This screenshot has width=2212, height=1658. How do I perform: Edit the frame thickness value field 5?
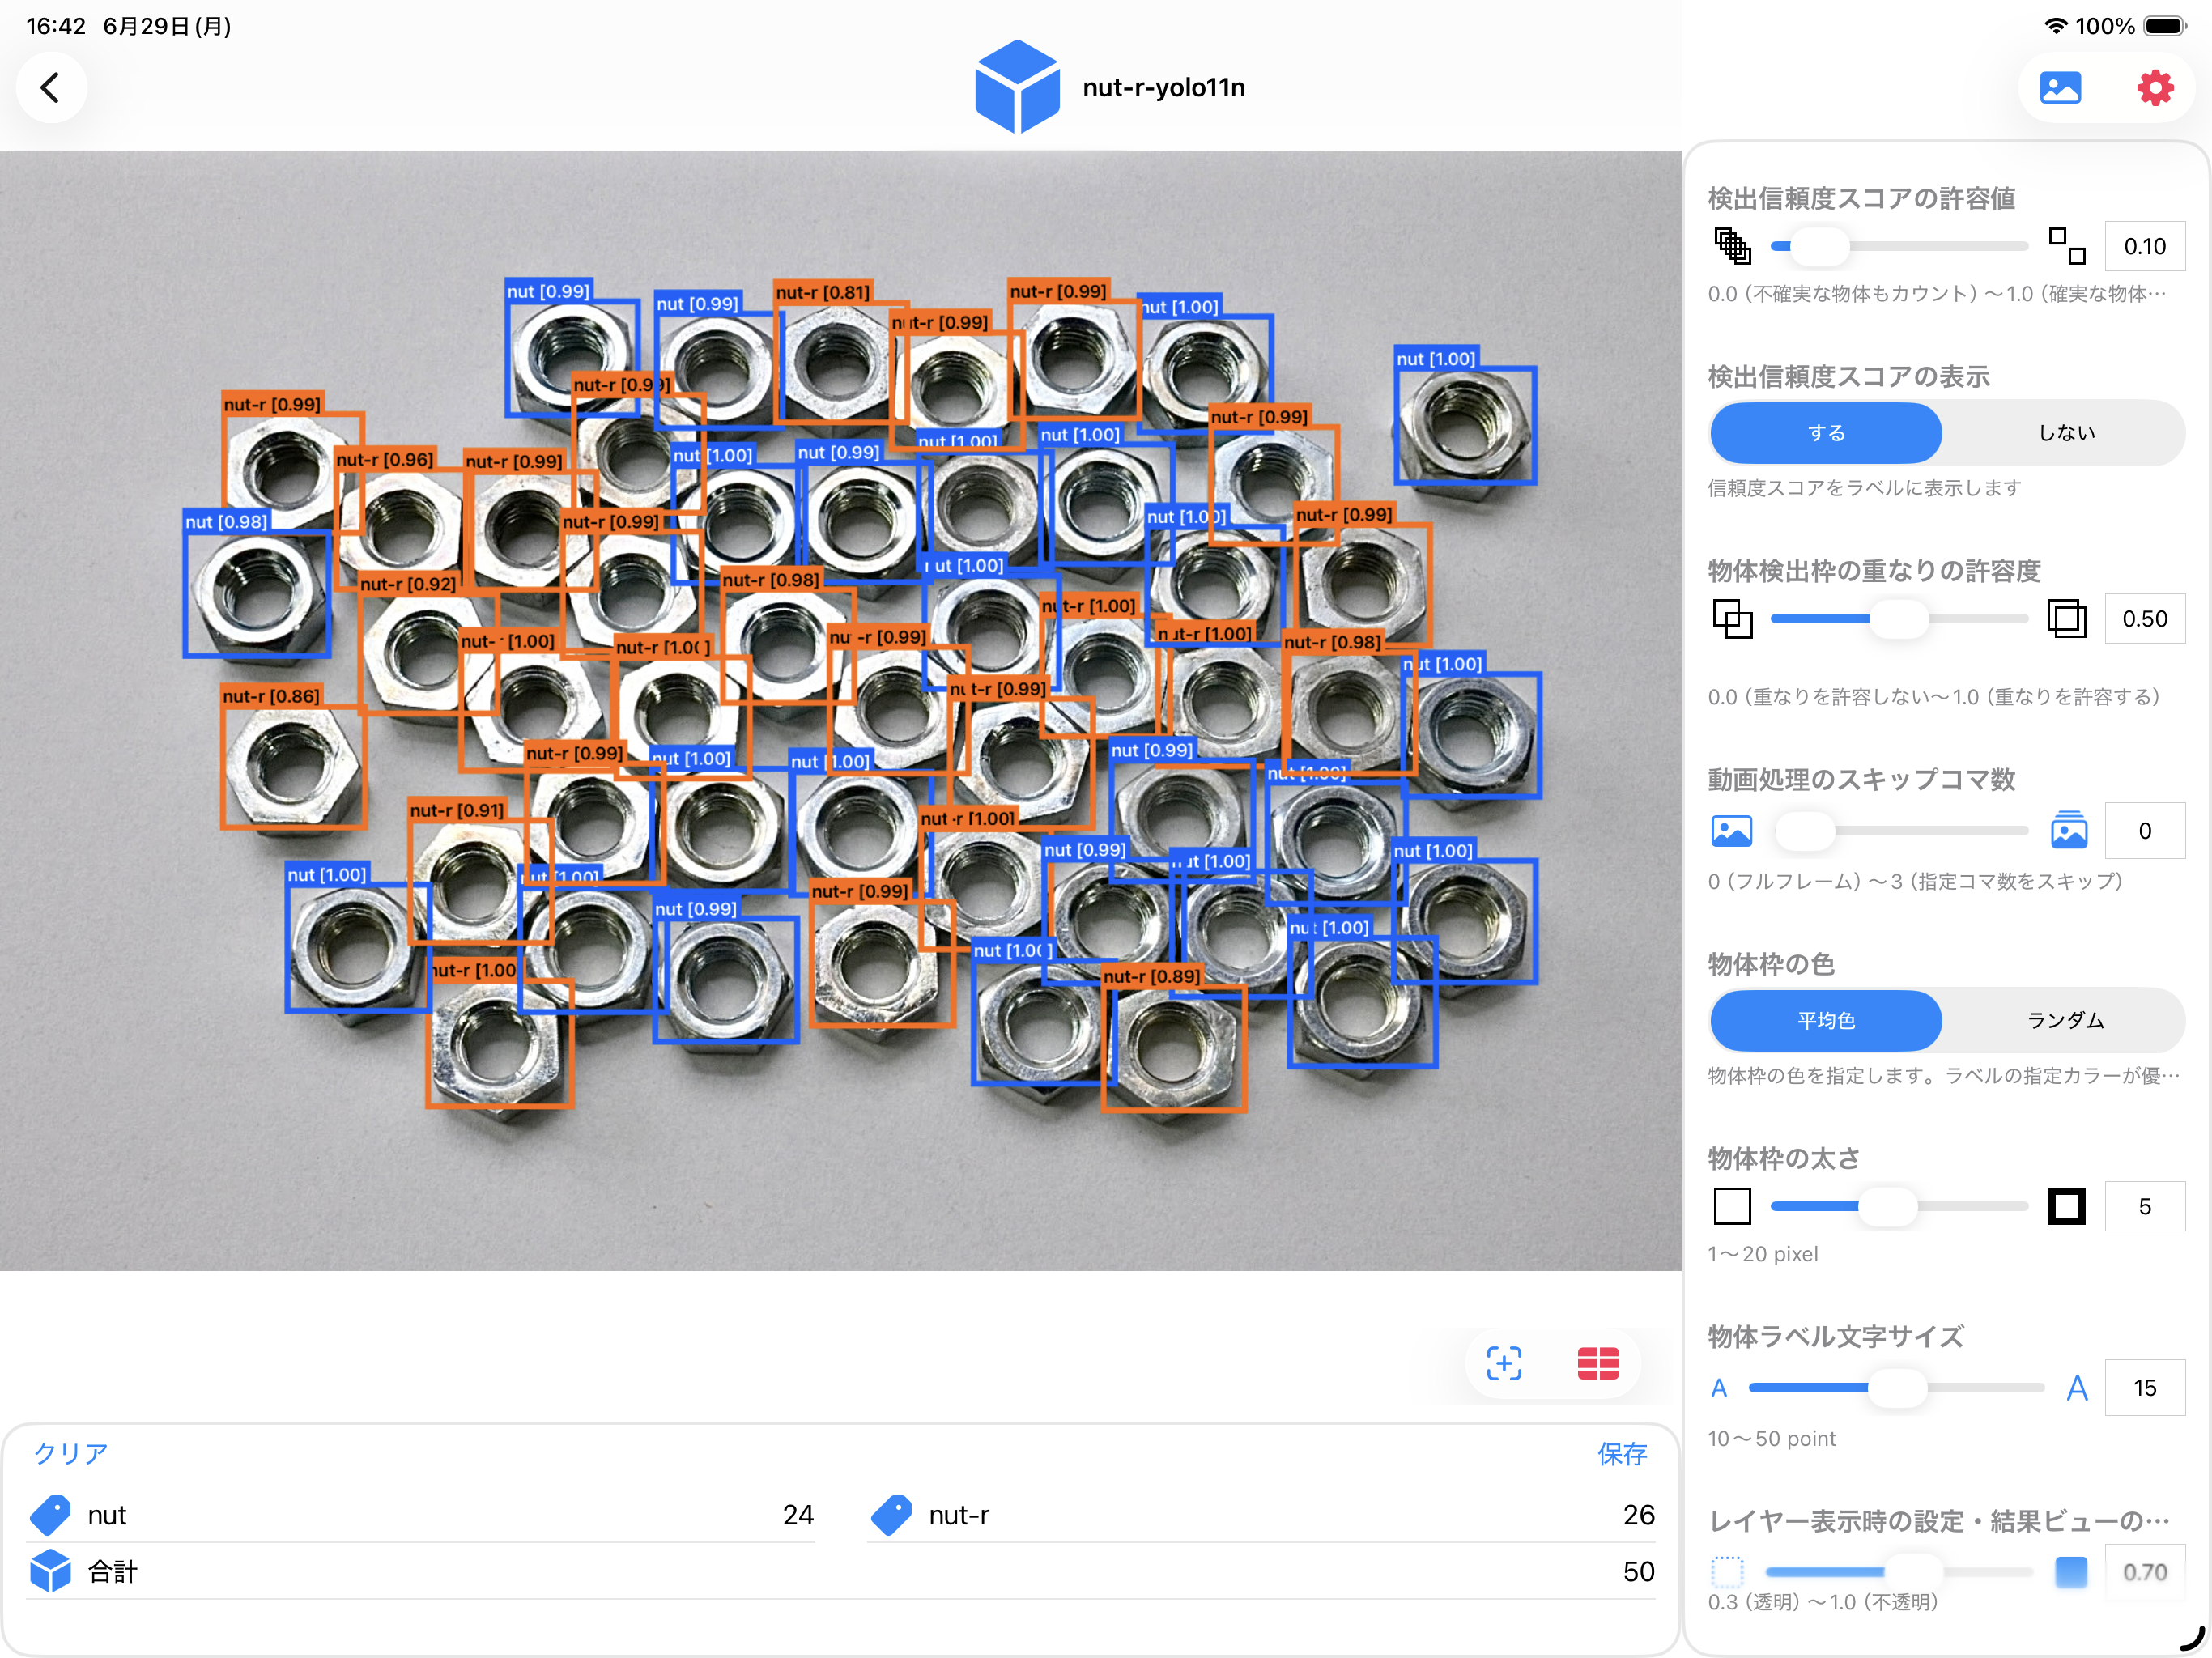pyautogui.click(x=2144, y=1206)
